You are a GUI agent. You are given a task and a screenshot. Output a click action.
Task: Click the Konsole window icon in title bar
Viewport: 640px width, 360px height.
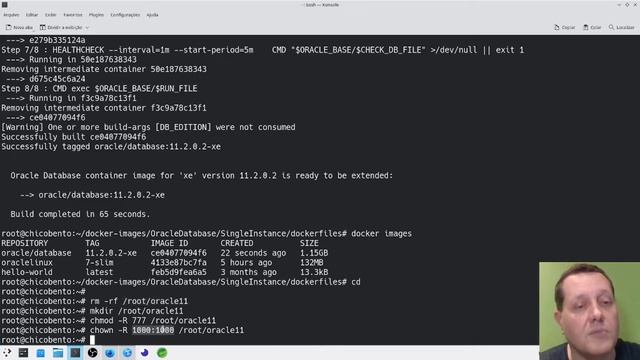point(4,4)
